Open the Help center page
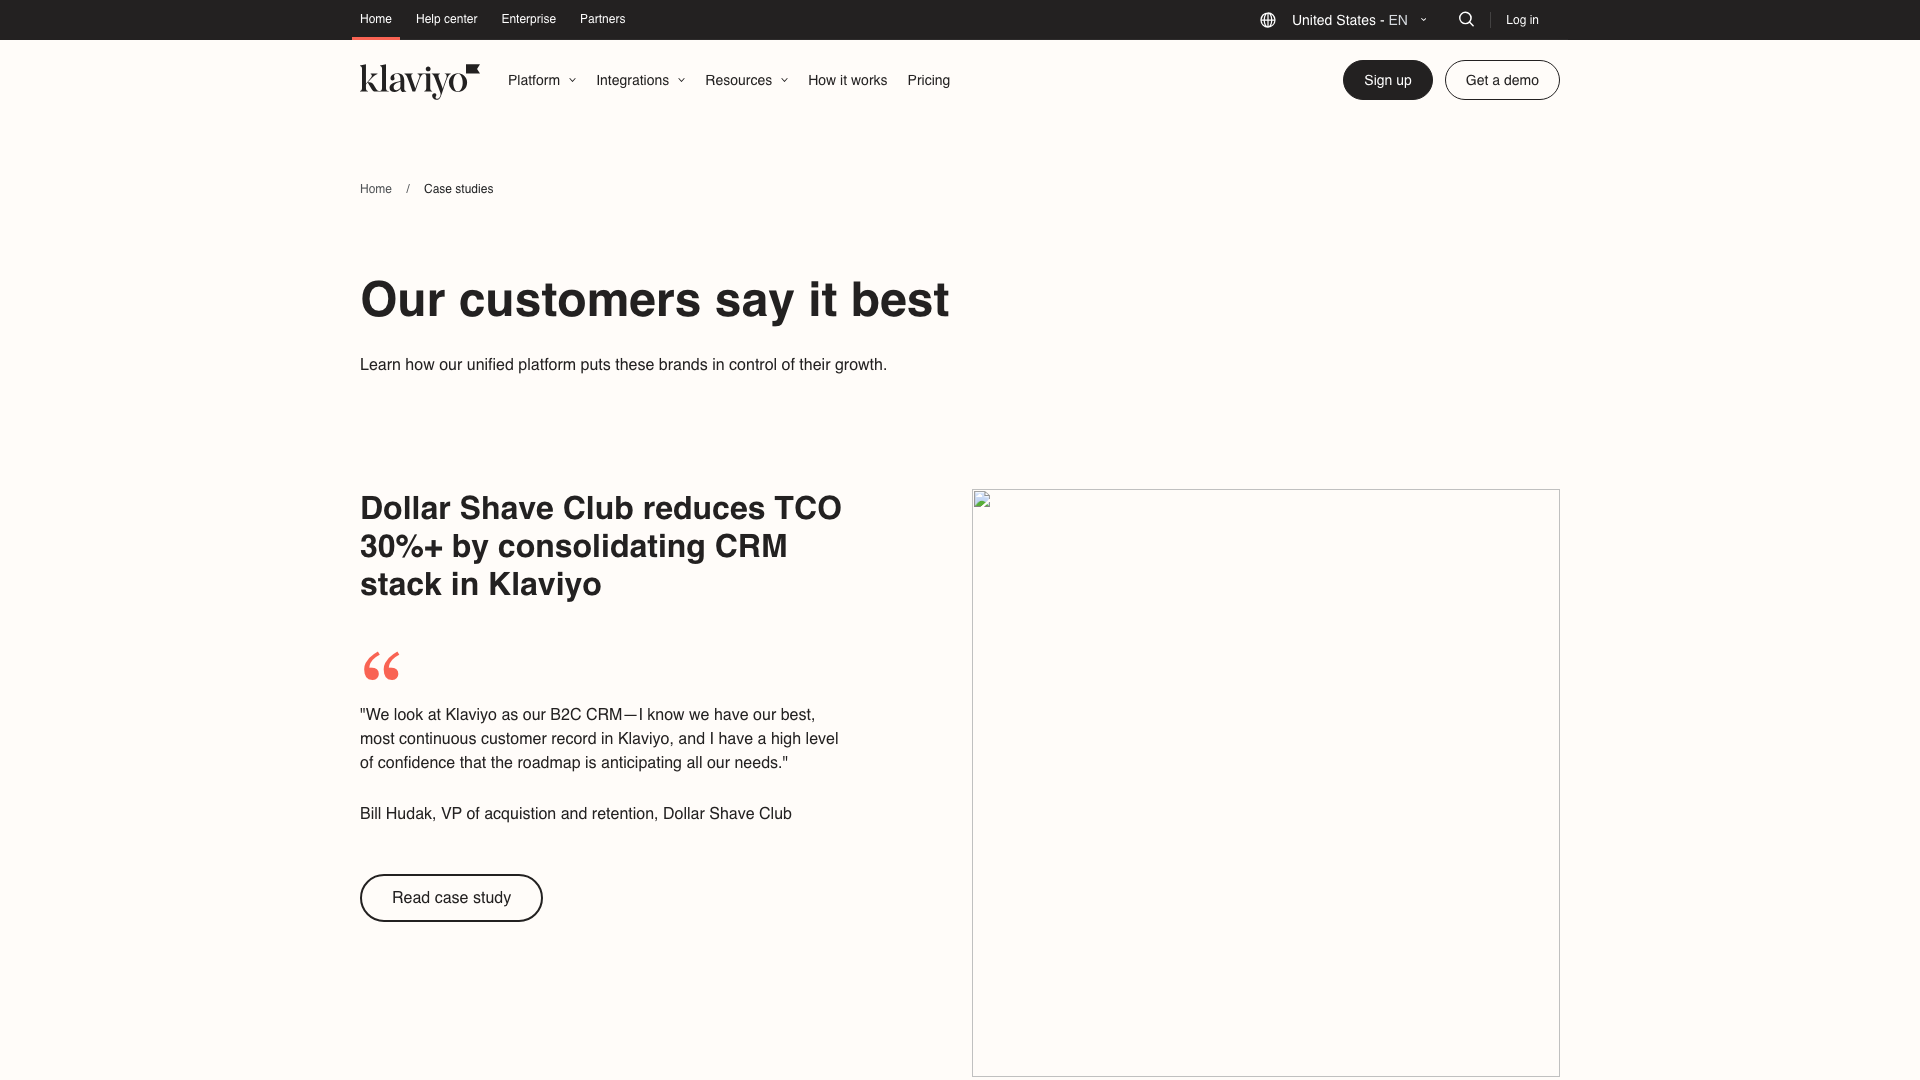The image size is (1920, 1080). (446, 19)
